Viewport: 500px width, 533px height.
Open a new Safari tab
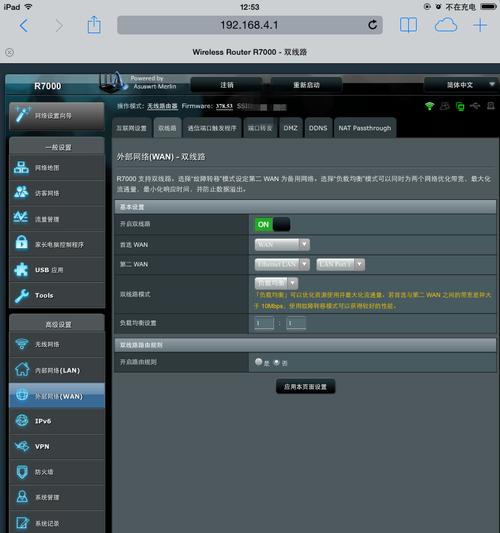(480, 25)
